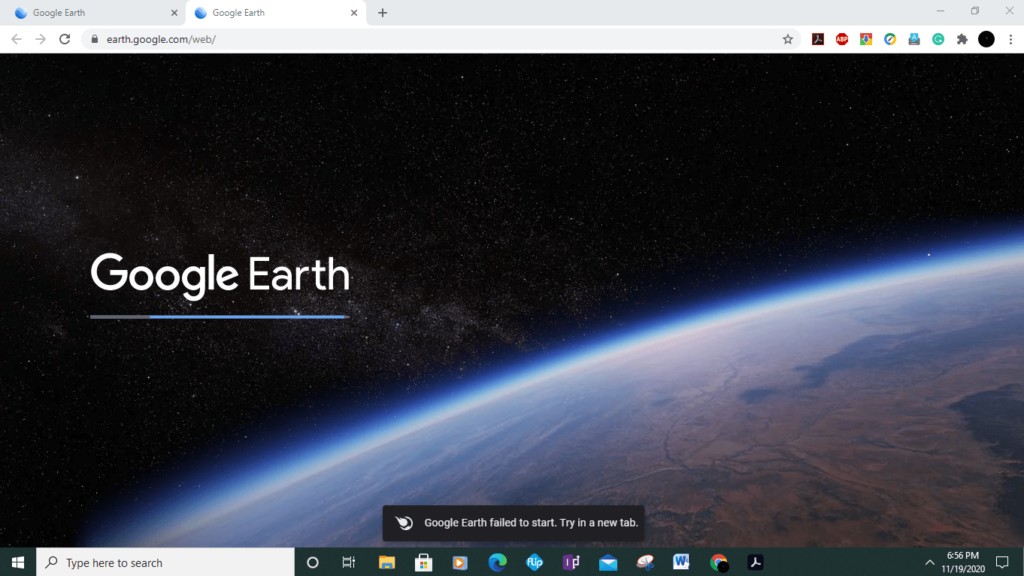Close the active Google Earth tab
The width and height of the screenshot is (1024, 576).
(354, 13)
